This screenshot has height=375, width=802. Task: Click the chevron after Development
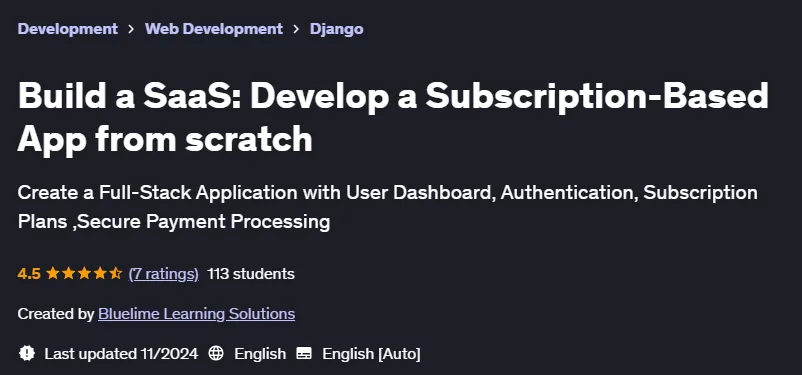pos(131,29)
